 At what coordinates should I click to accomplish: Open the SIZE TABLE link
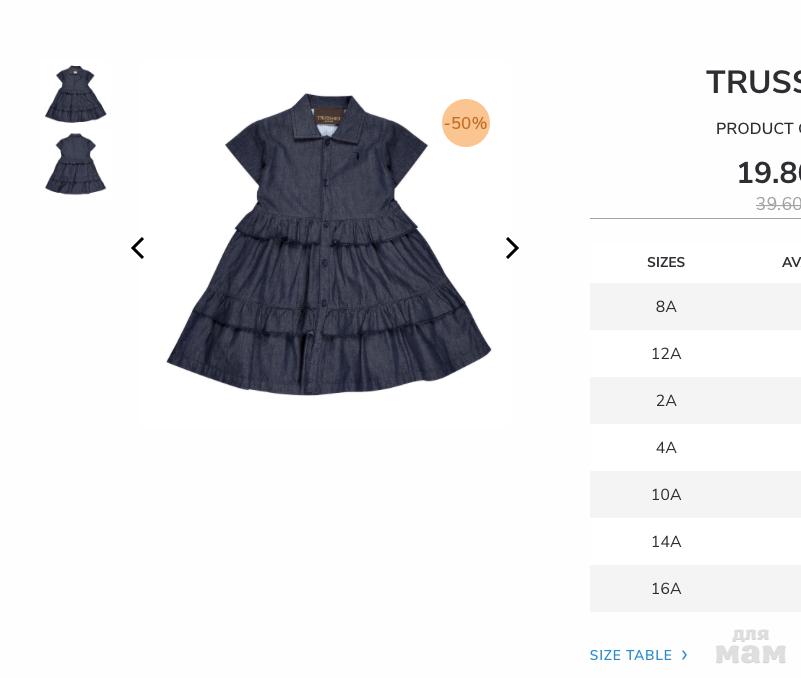(x=630, y=655)
